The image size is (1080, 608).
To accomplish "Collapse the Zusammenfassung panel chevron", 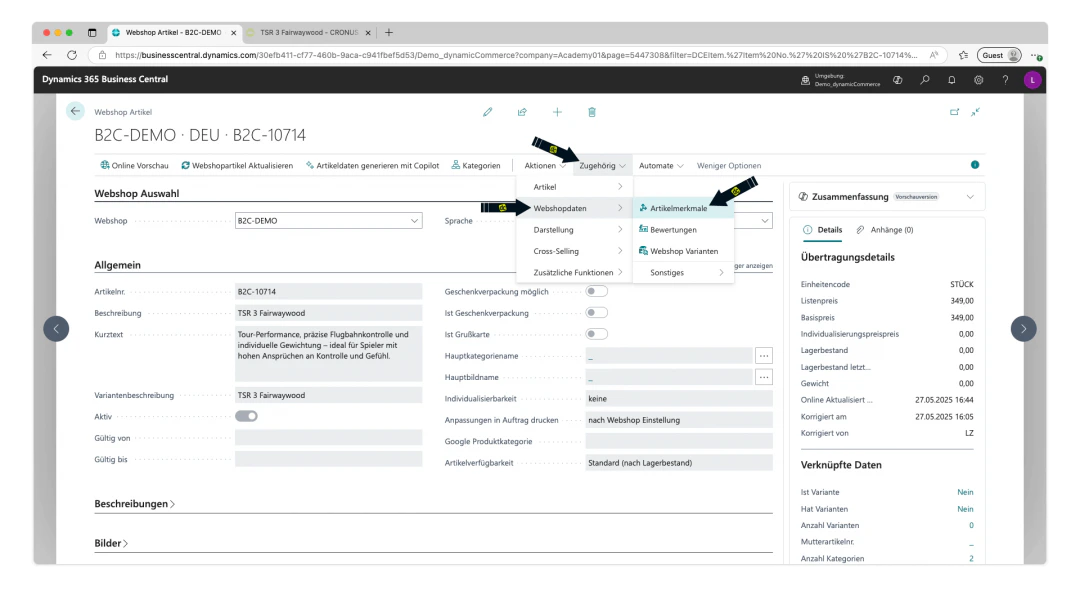I will point(970,197).
